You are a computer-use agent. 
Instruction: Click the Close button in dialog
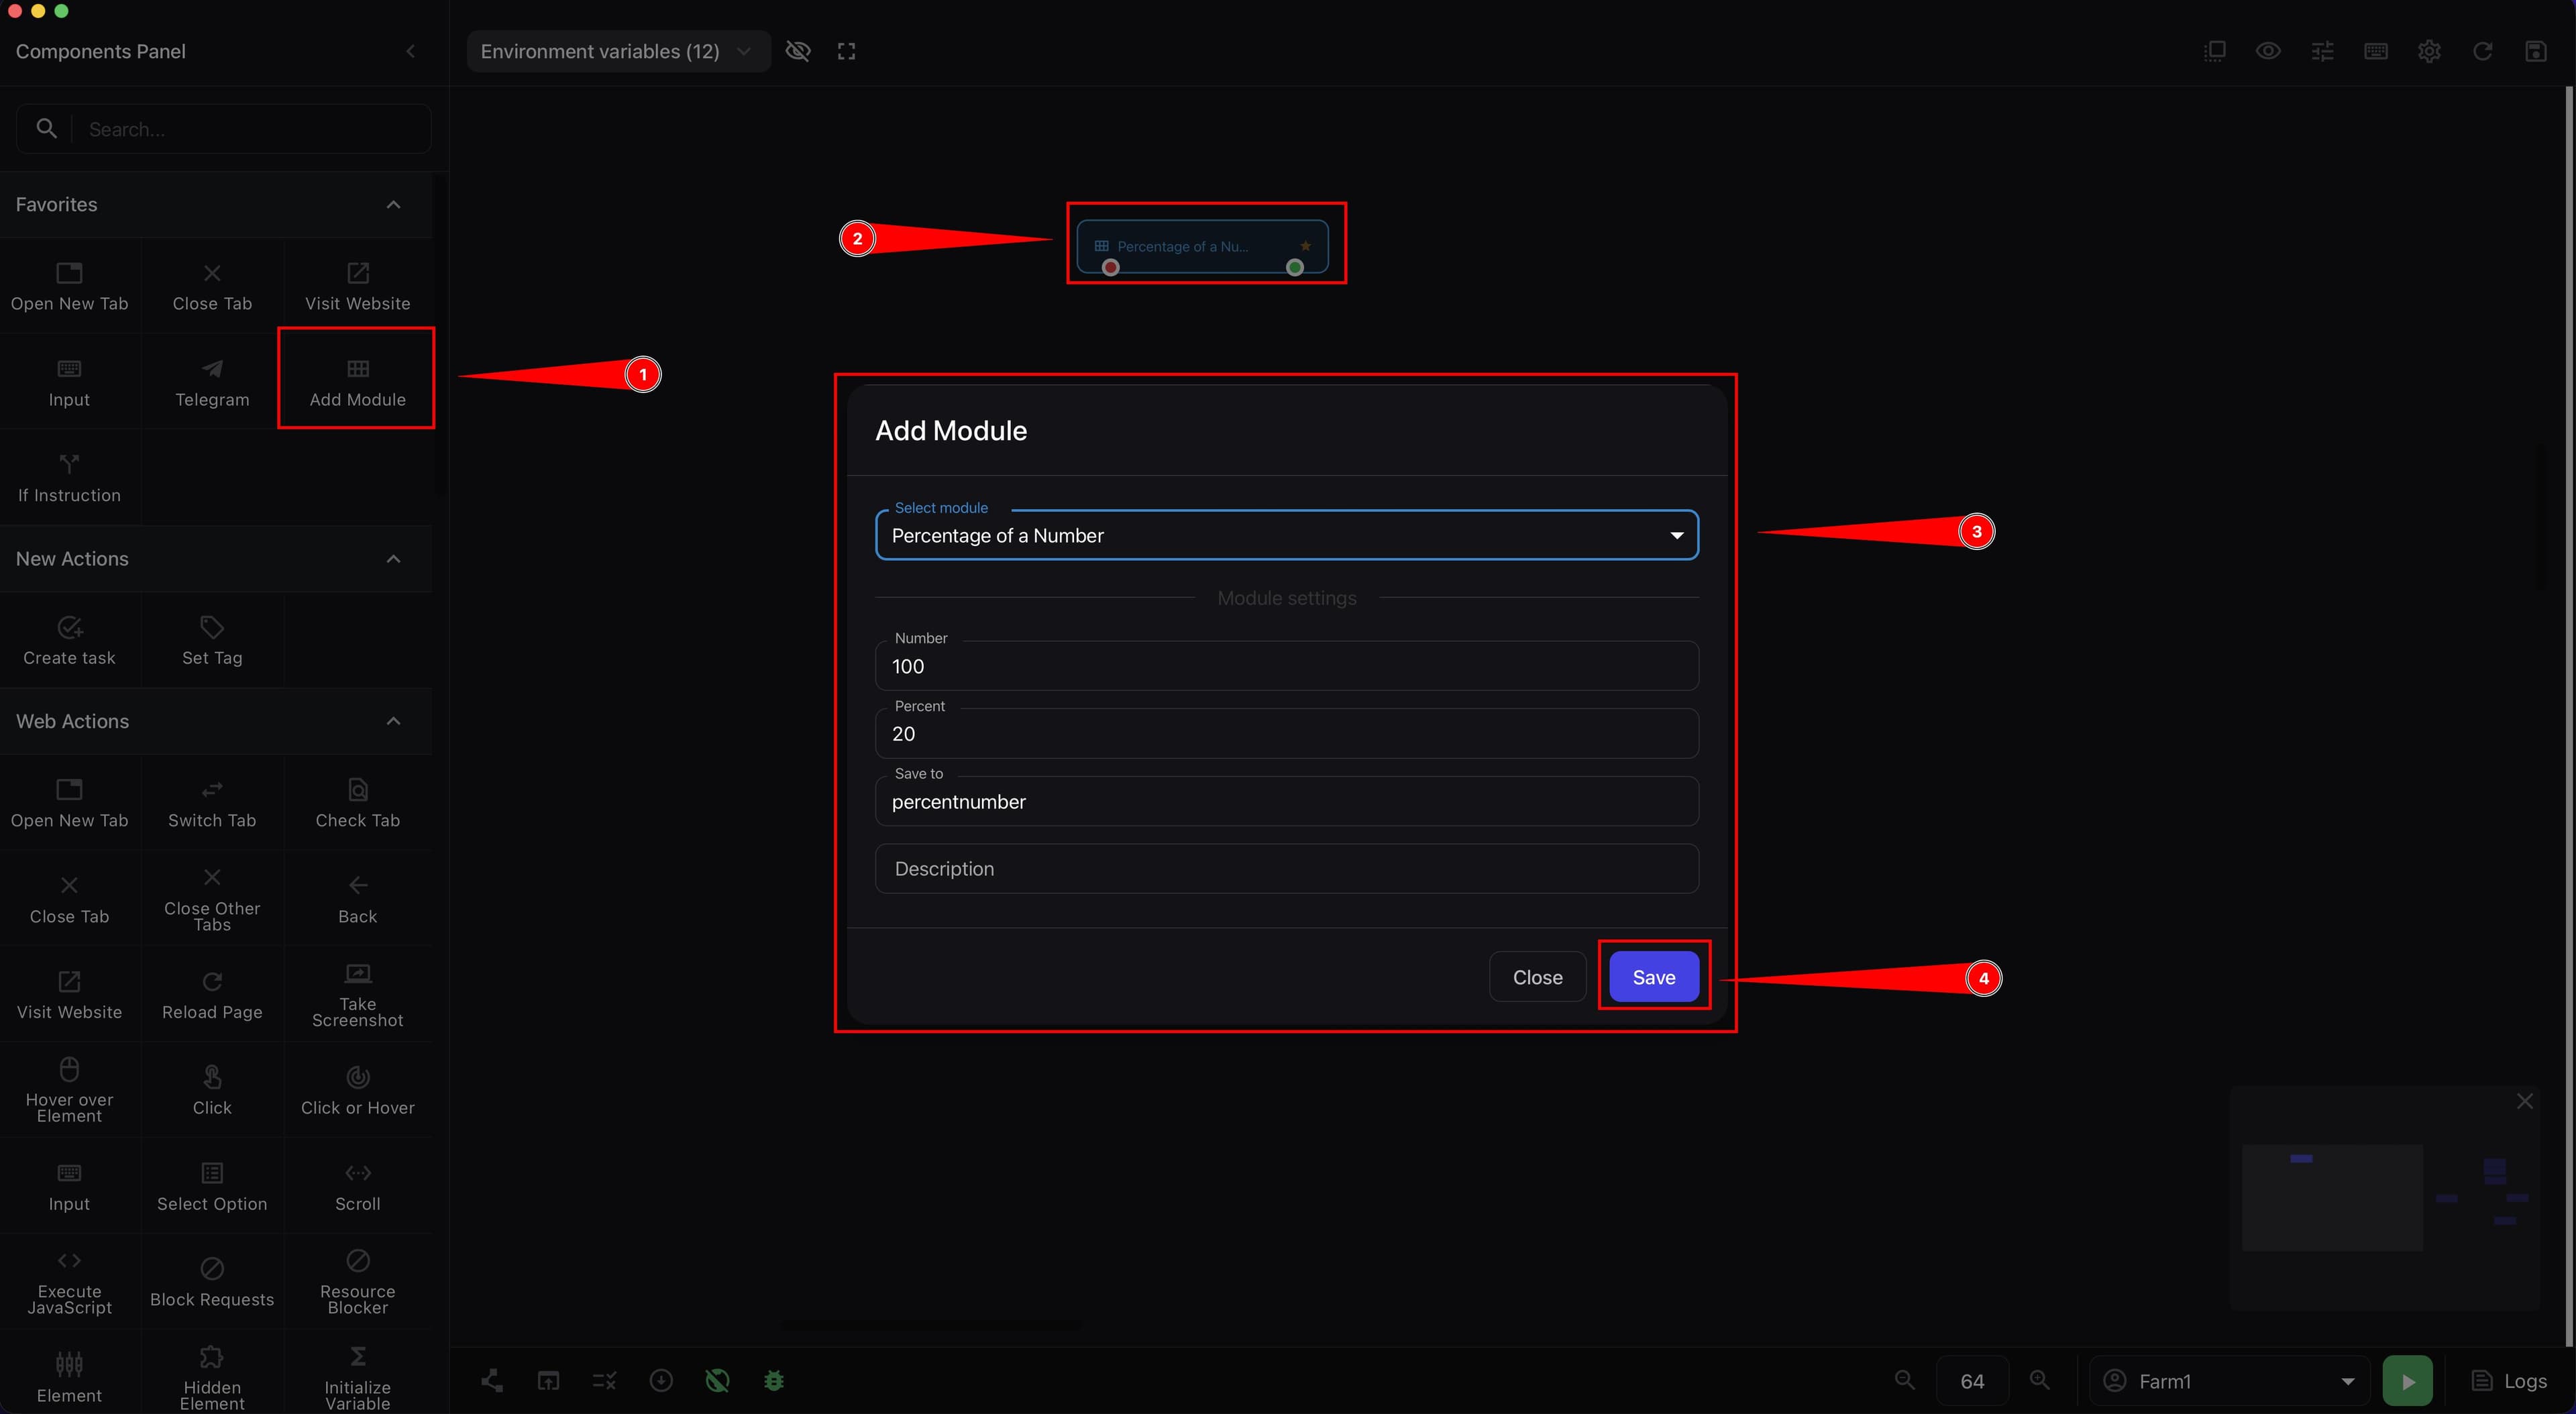(x=1537, y=977)
